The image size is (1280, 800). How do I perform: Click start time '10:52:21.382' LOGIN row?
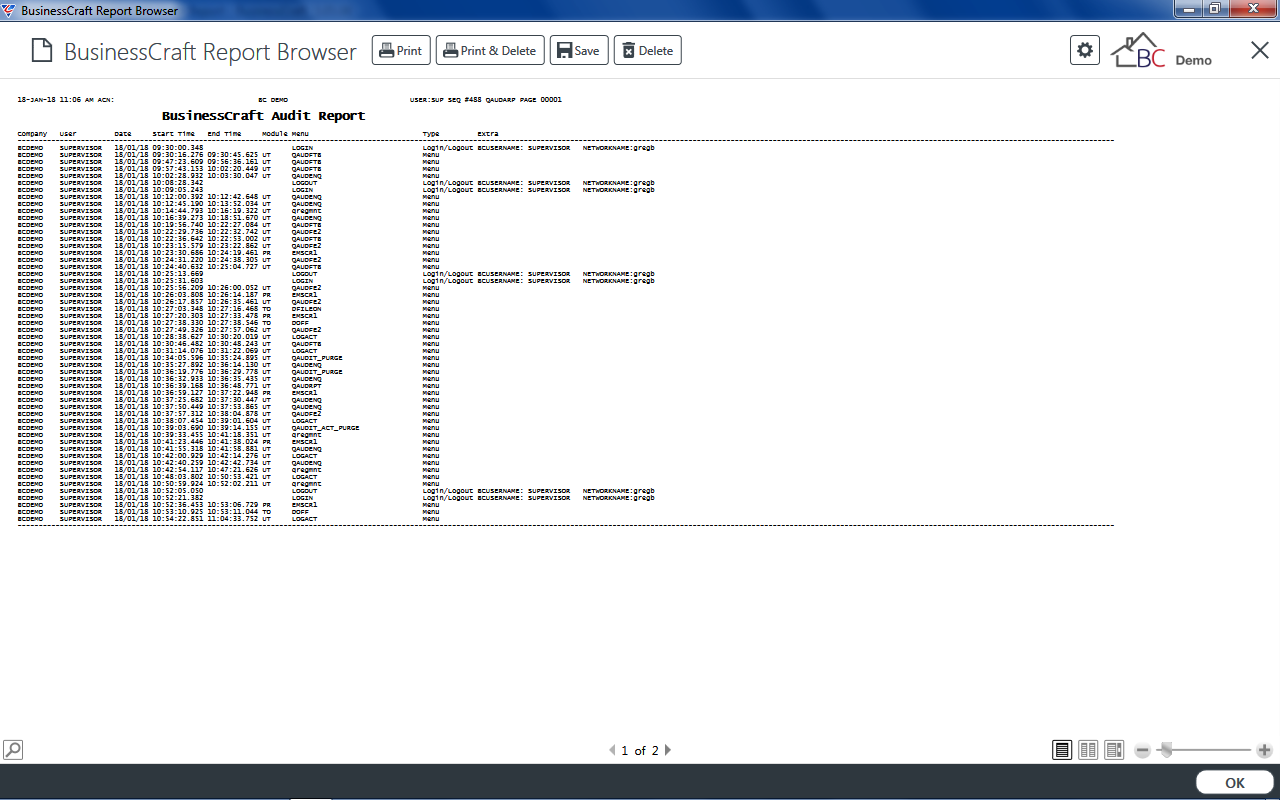pos(178,498)
